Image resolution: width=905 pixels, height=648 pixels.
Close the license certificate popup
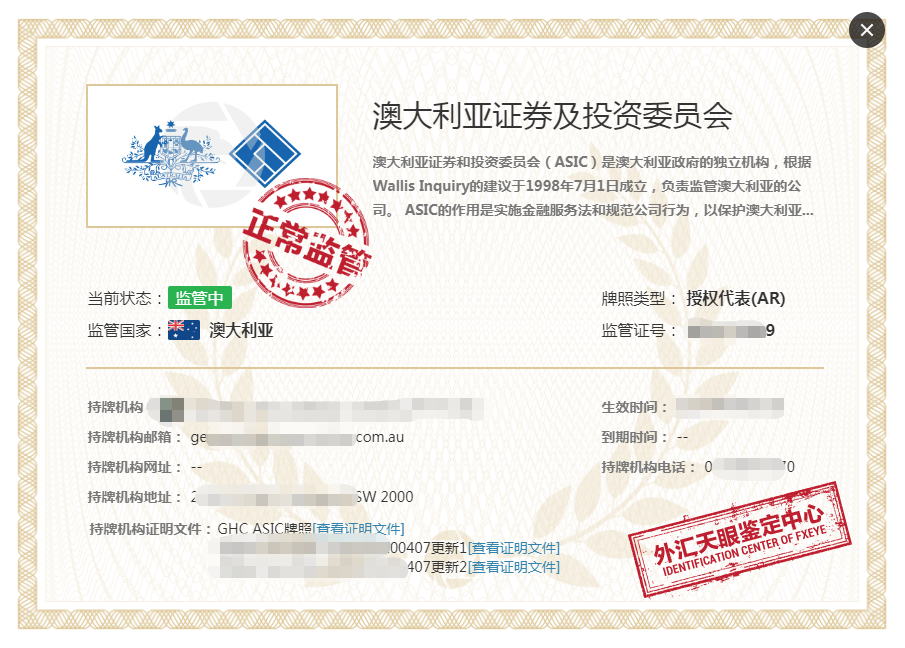click(866, 30)
